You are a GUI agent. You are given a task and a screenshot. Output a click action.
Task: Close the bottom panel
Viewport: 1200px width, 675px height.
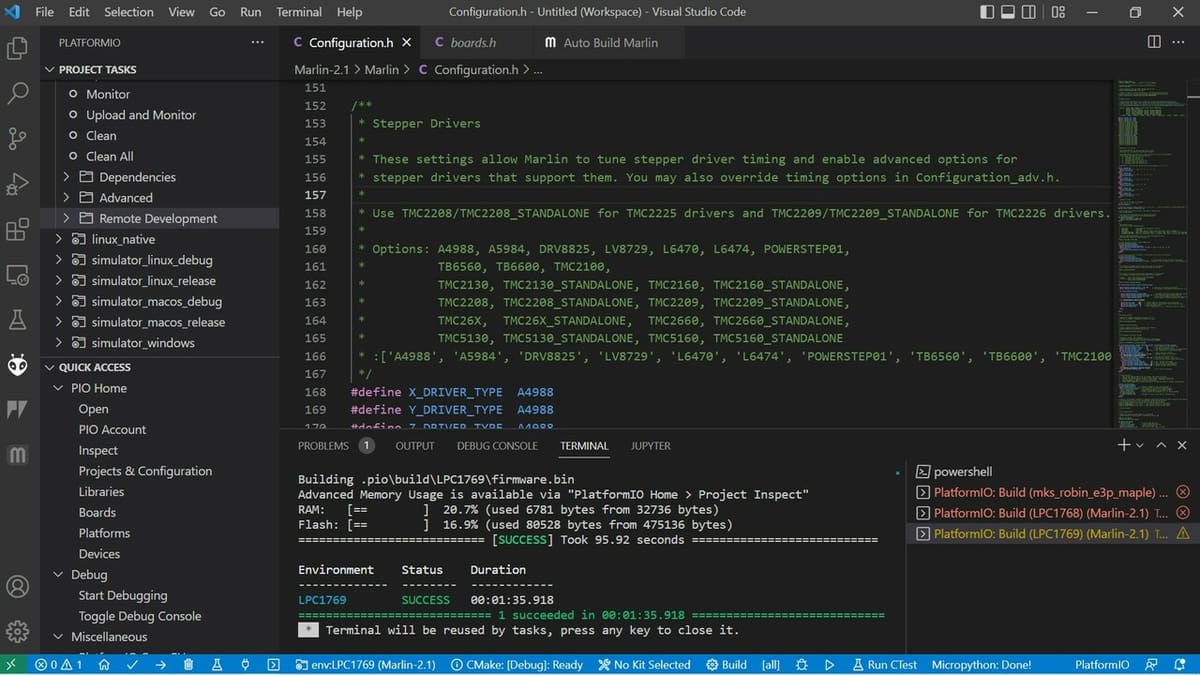(x=1182, y=445)
